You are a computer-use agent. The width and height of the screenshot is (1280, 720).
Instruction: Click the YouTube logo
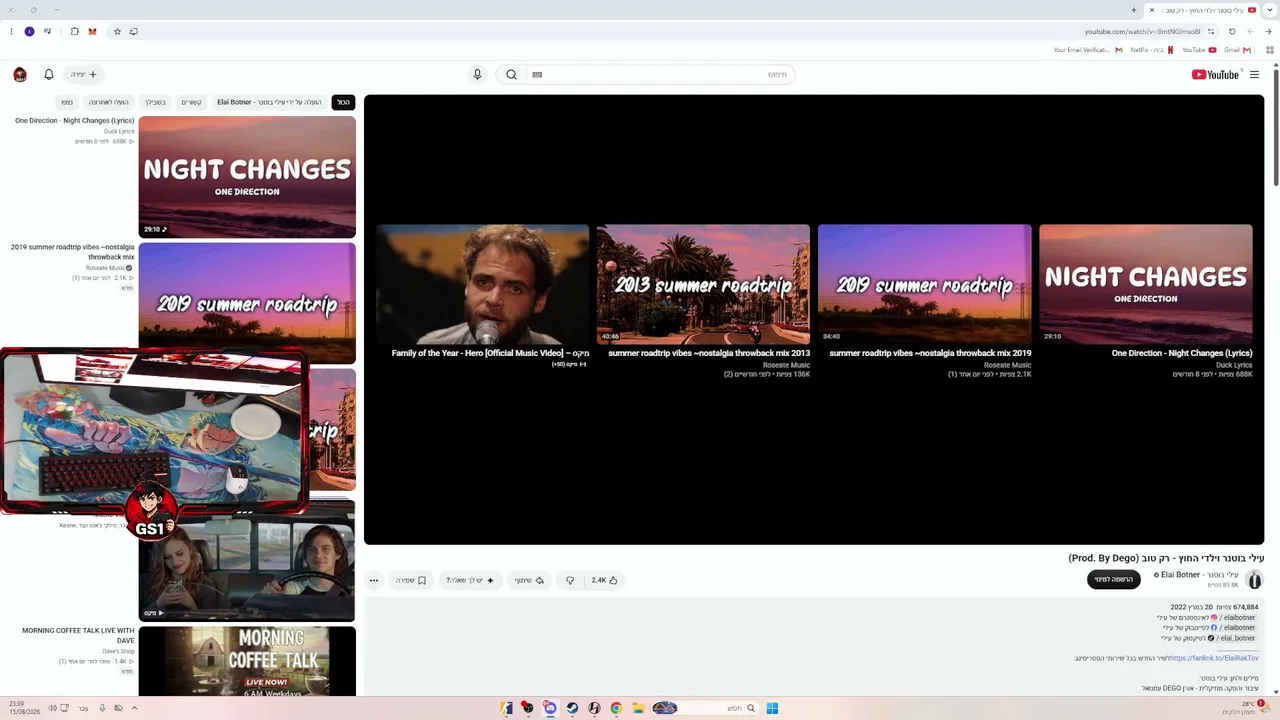1215,74
